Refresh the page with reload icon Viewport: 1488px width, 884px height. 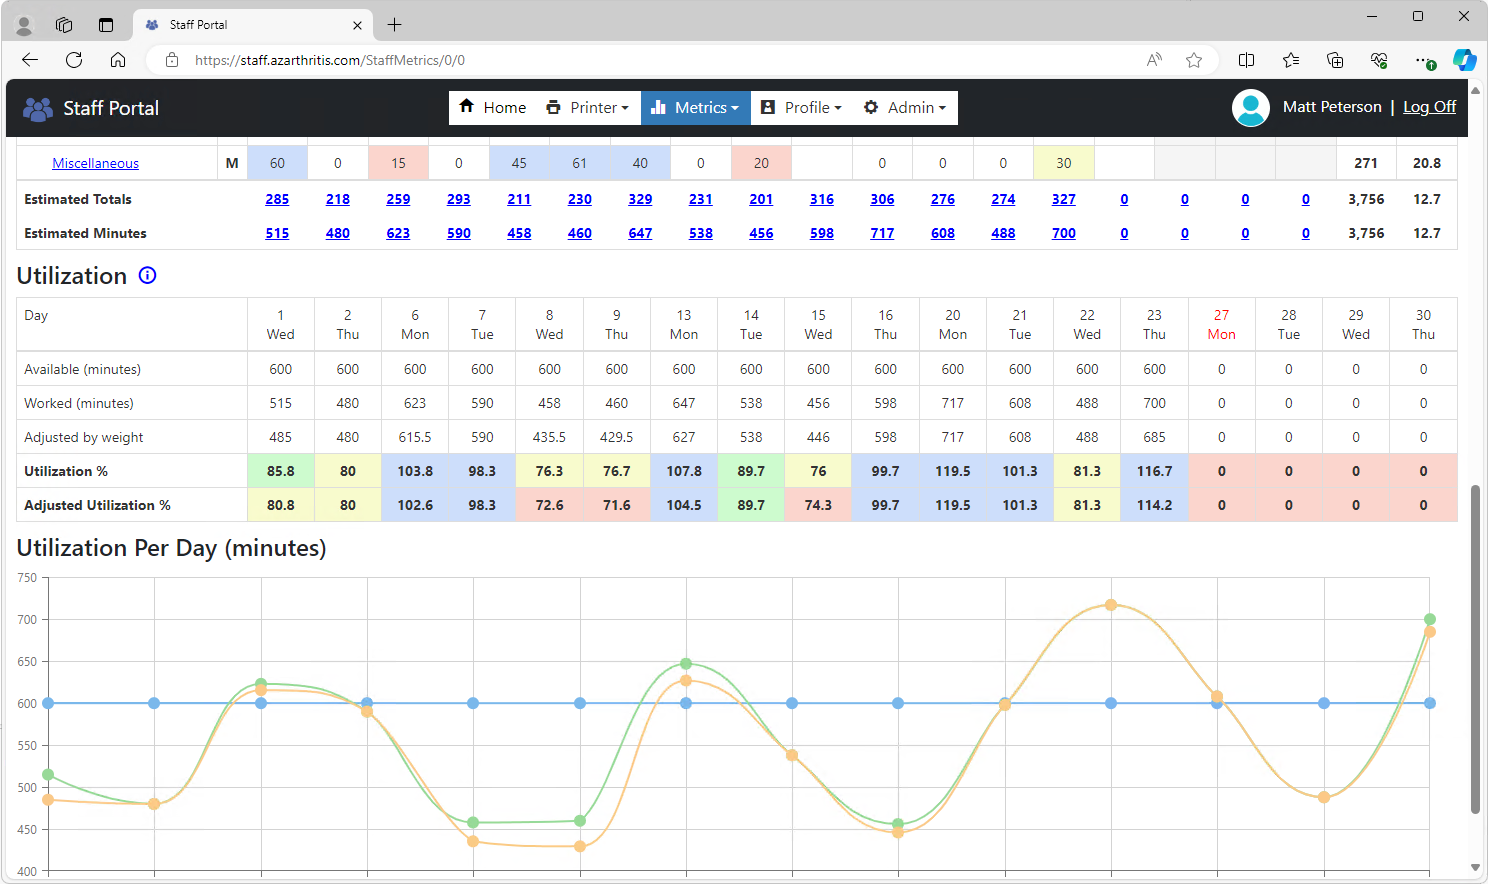[x=74, y=60]
